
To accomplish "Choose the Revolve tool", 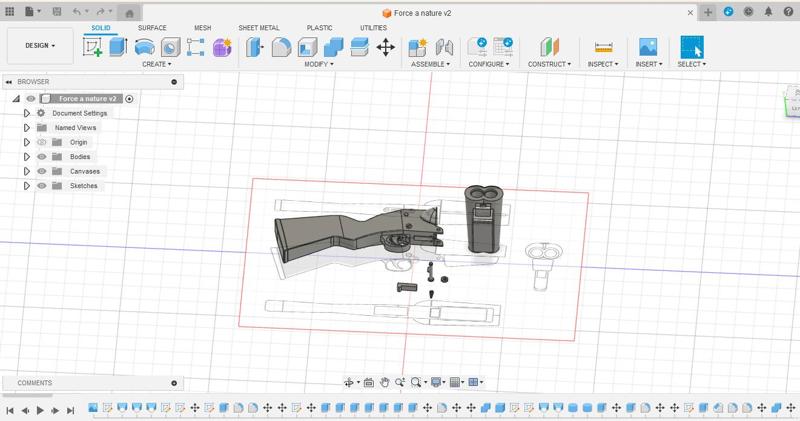I will click(x=144, y=47).
